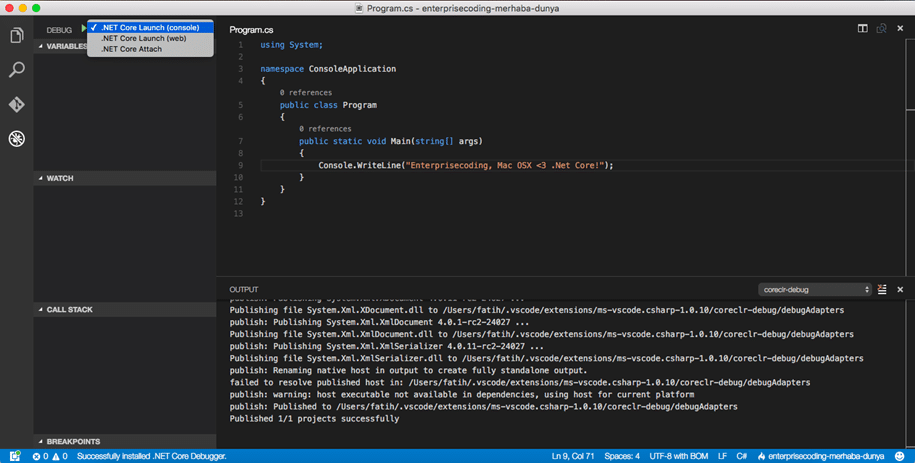Viewport: 915px width, 463px height.
Task: Split the editor using the top-right icon
Action: coord(862,28)
